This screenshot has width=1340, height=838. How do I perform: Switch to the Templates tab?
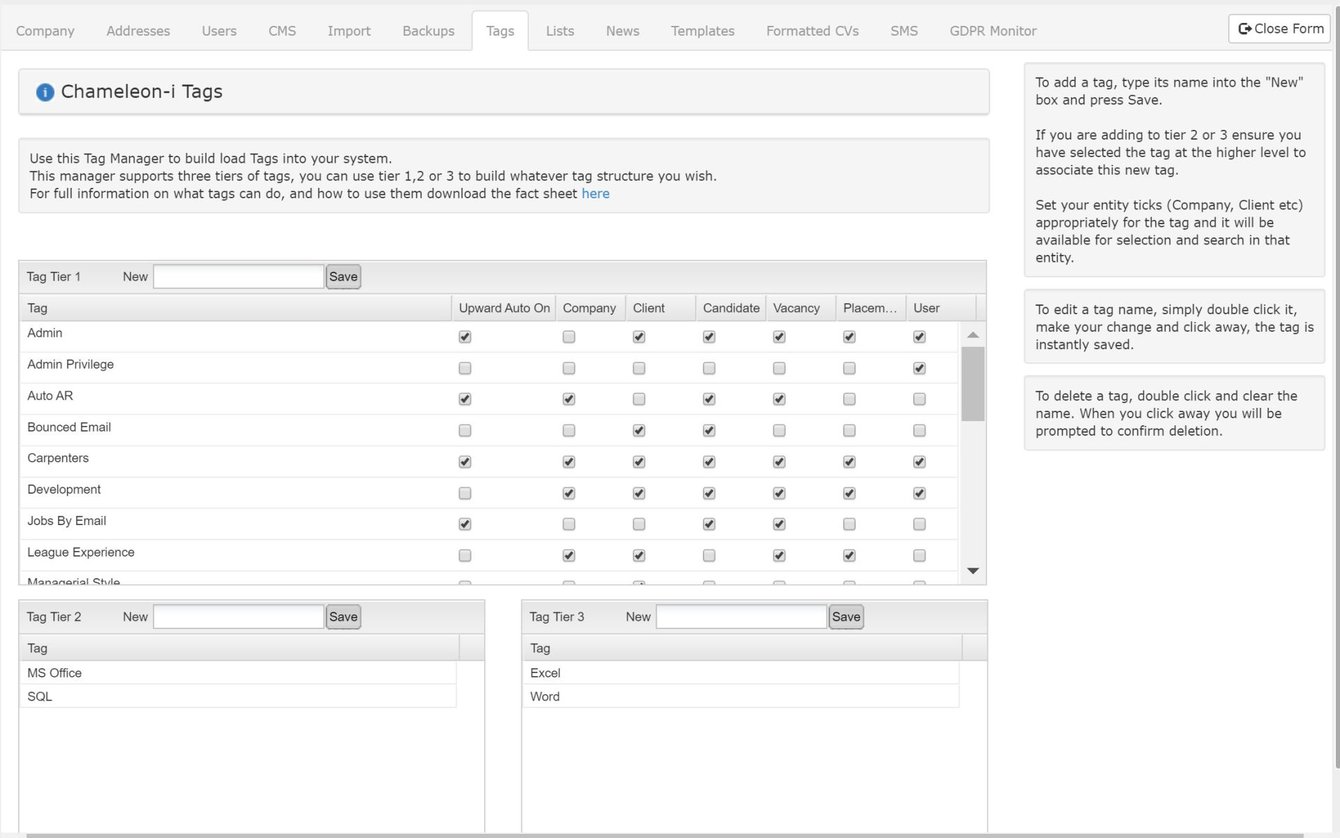click(x=702, y=30)
